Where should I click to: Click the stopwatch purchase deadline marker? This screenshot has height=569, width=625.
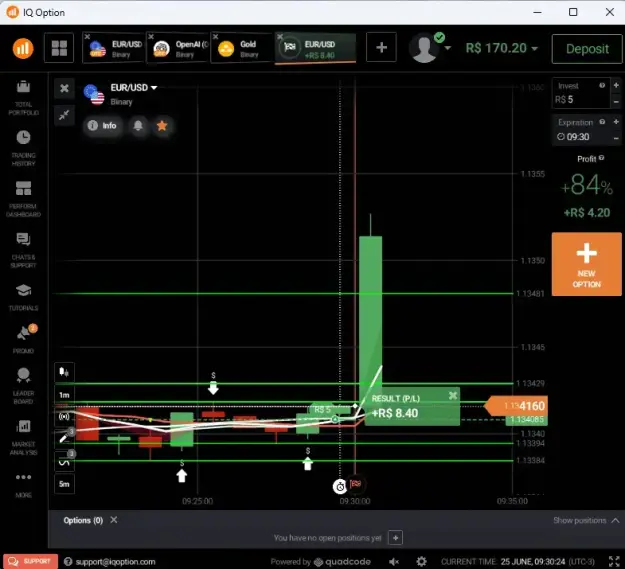coord(340,486)
